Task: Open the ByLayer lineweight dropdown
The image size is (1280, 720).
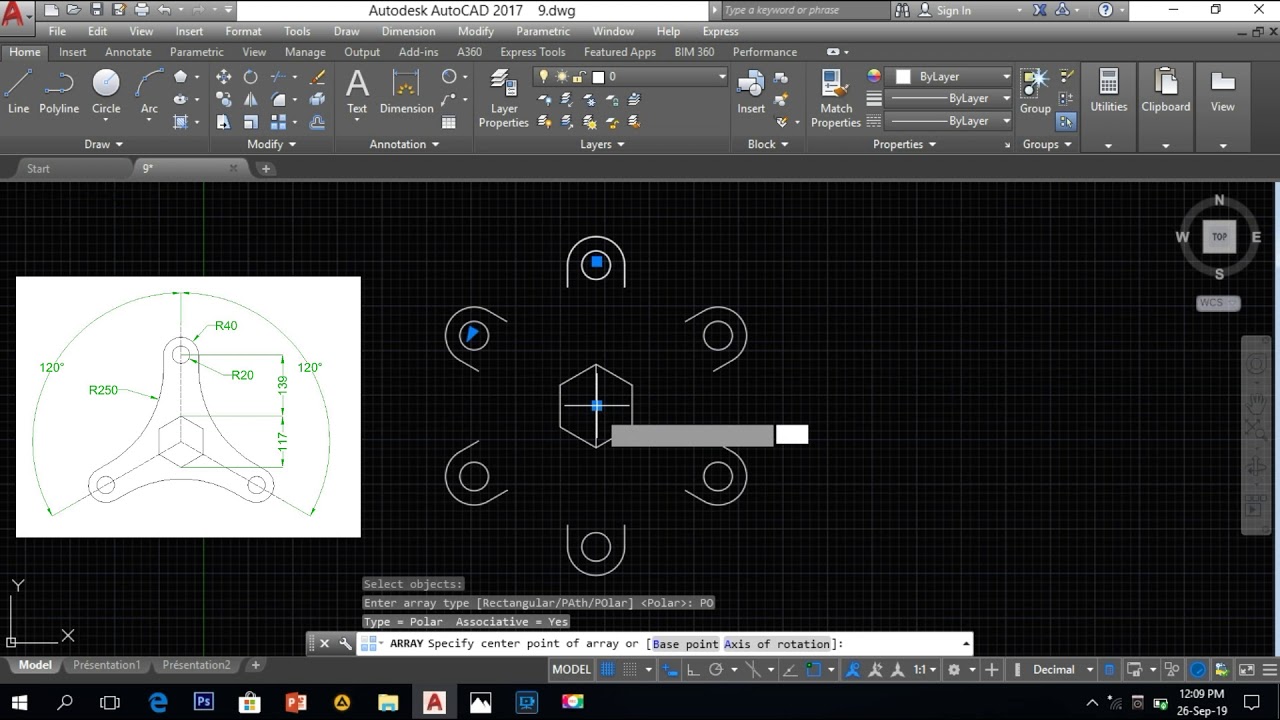Action: click(950, 99)
